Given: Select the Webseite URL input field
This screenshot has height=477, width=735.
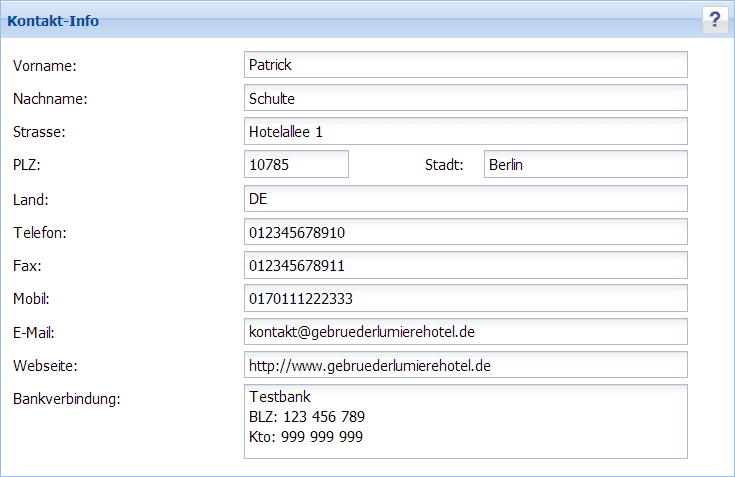Looking at the screenshot, I should pos(465,365).
